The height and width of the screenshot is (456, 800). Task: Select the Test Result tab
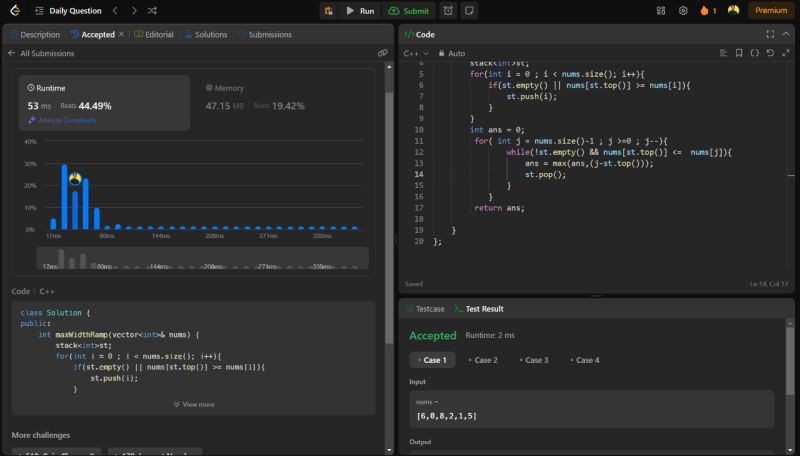pos(479,309)
